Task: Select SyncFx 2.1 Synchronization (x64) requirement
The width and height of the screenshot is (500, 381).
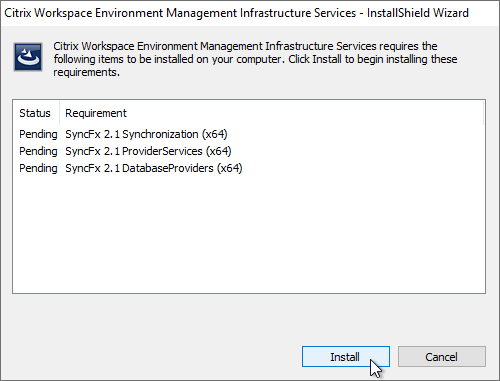Action: click(146, 134)
